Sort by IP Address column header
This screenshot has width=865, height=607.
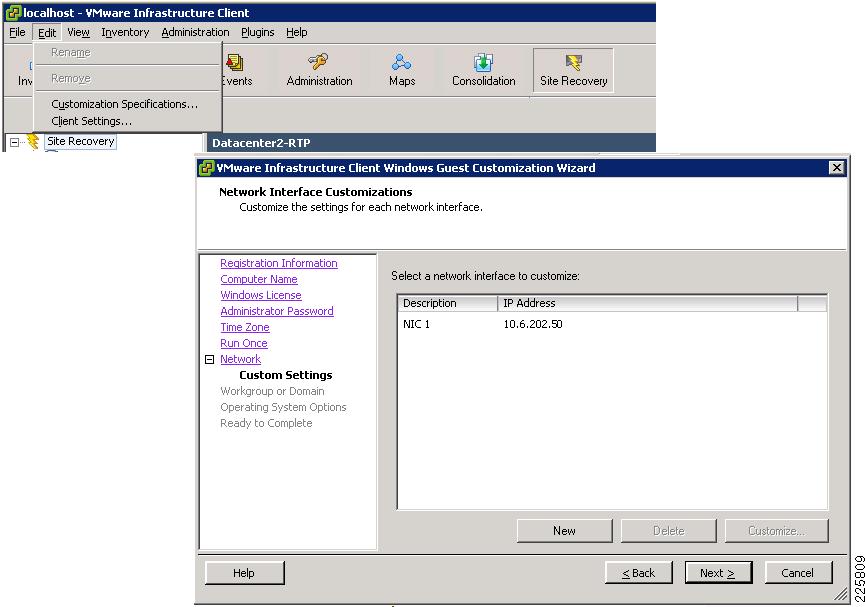point(647,303)
